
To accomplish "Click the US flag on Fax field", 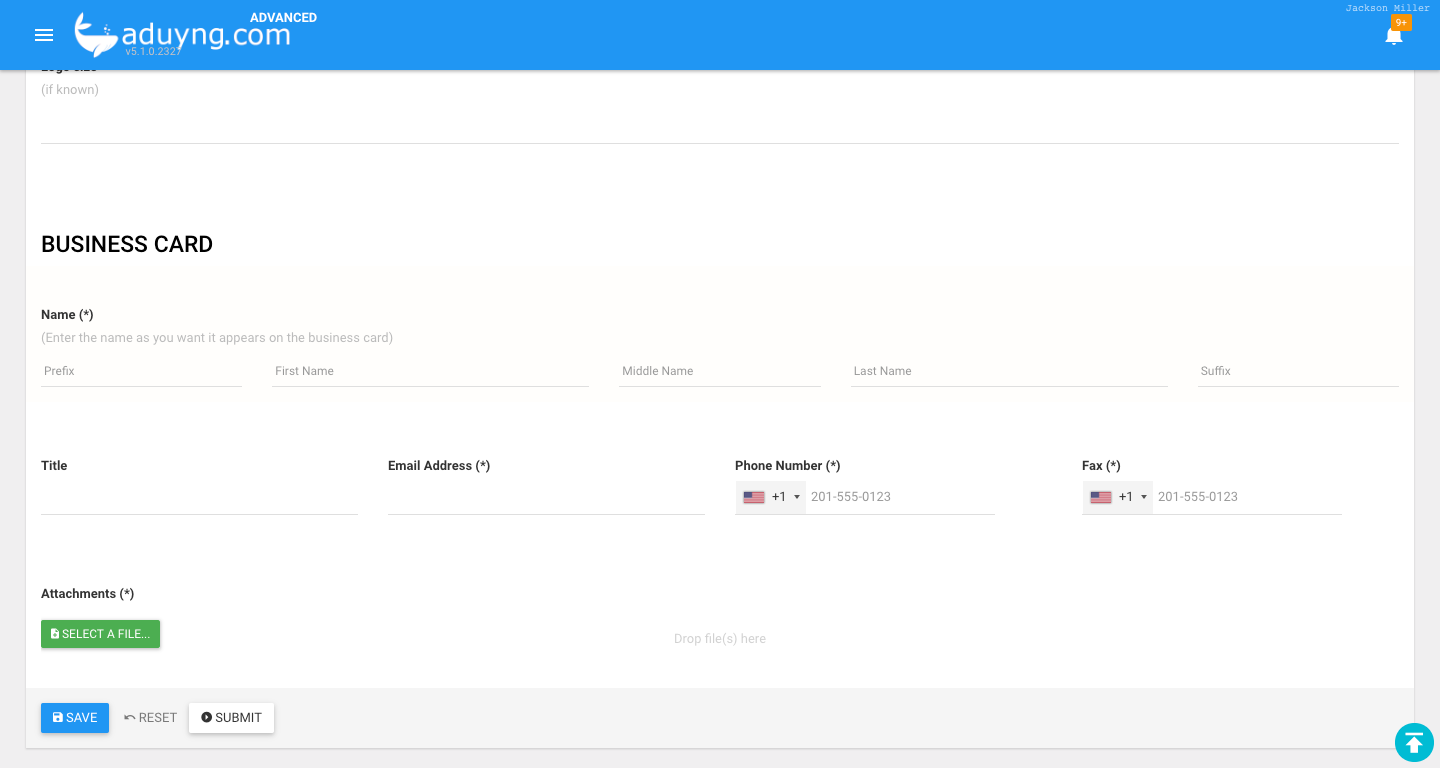I will (x=1100, y=497).
